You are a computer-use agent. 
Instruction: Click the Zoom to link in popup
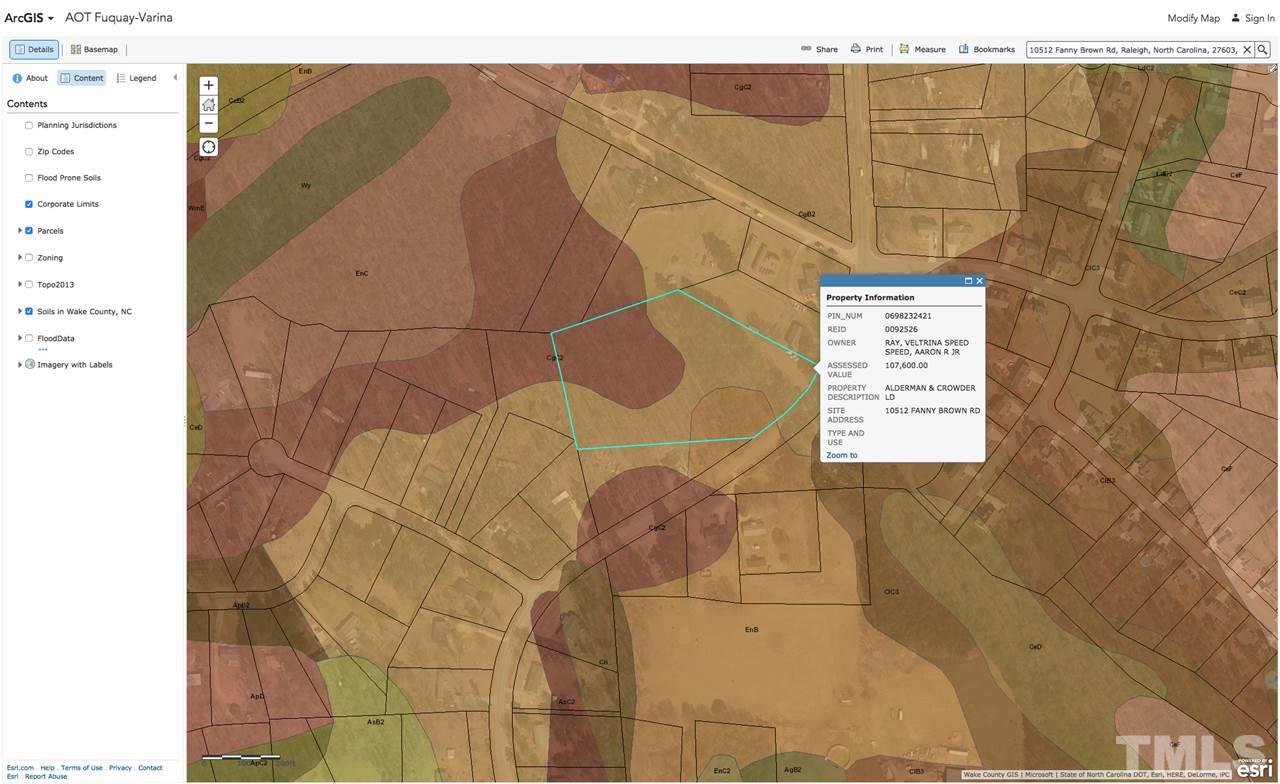(x=842, y=455)
